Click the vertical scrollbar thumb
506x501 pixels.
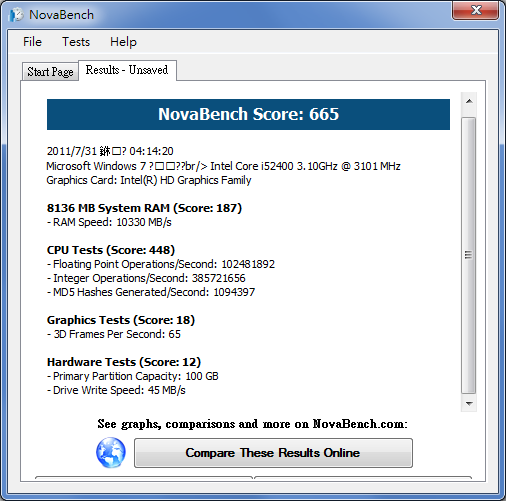469,255
